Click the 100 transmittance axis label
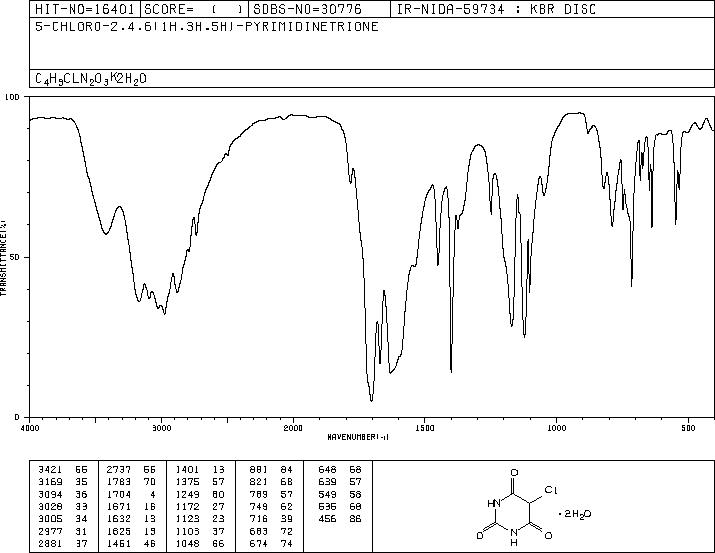 point(12,97)
